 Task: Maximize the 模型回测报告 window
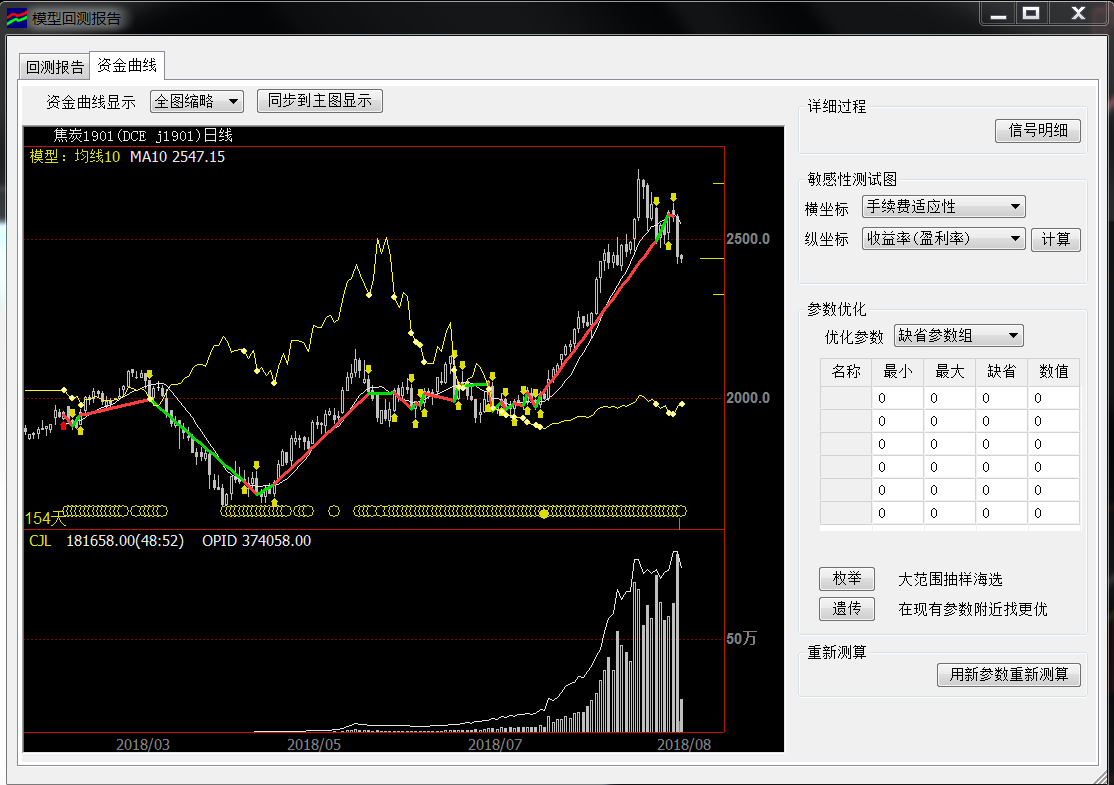(1031, 14)
